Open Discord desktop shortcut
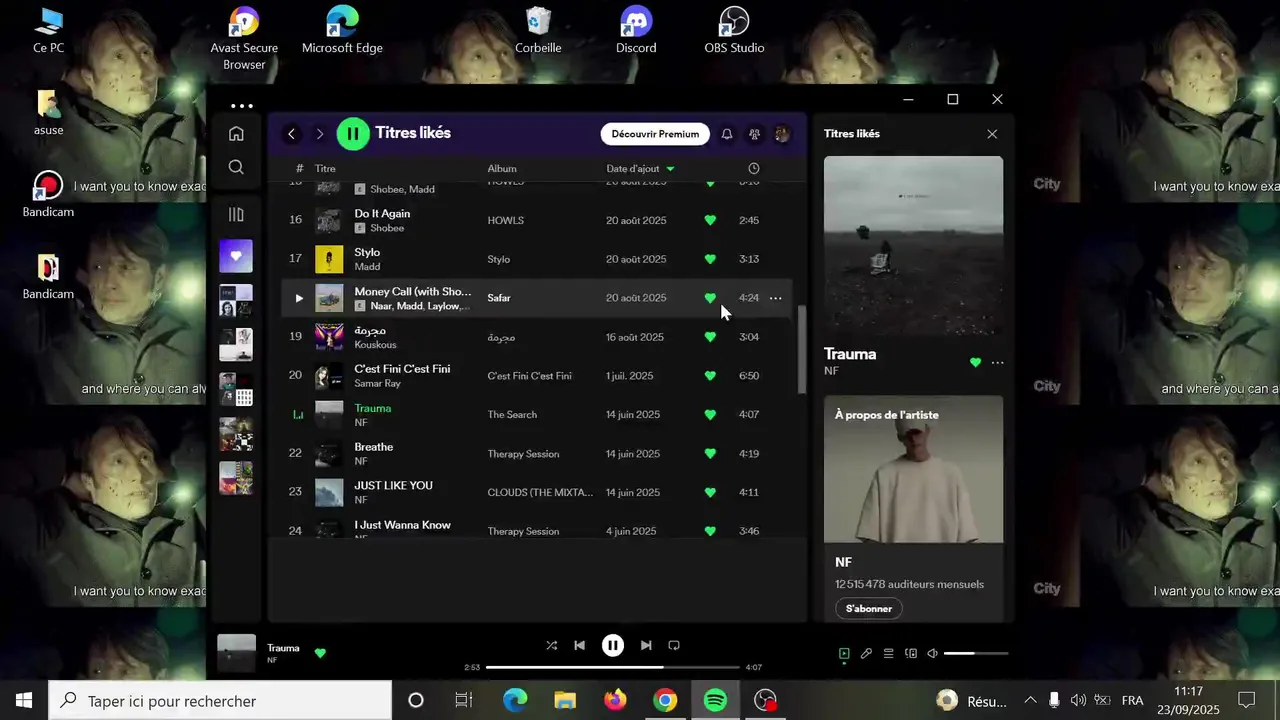Screen dimensions: 1280x720 636,31
